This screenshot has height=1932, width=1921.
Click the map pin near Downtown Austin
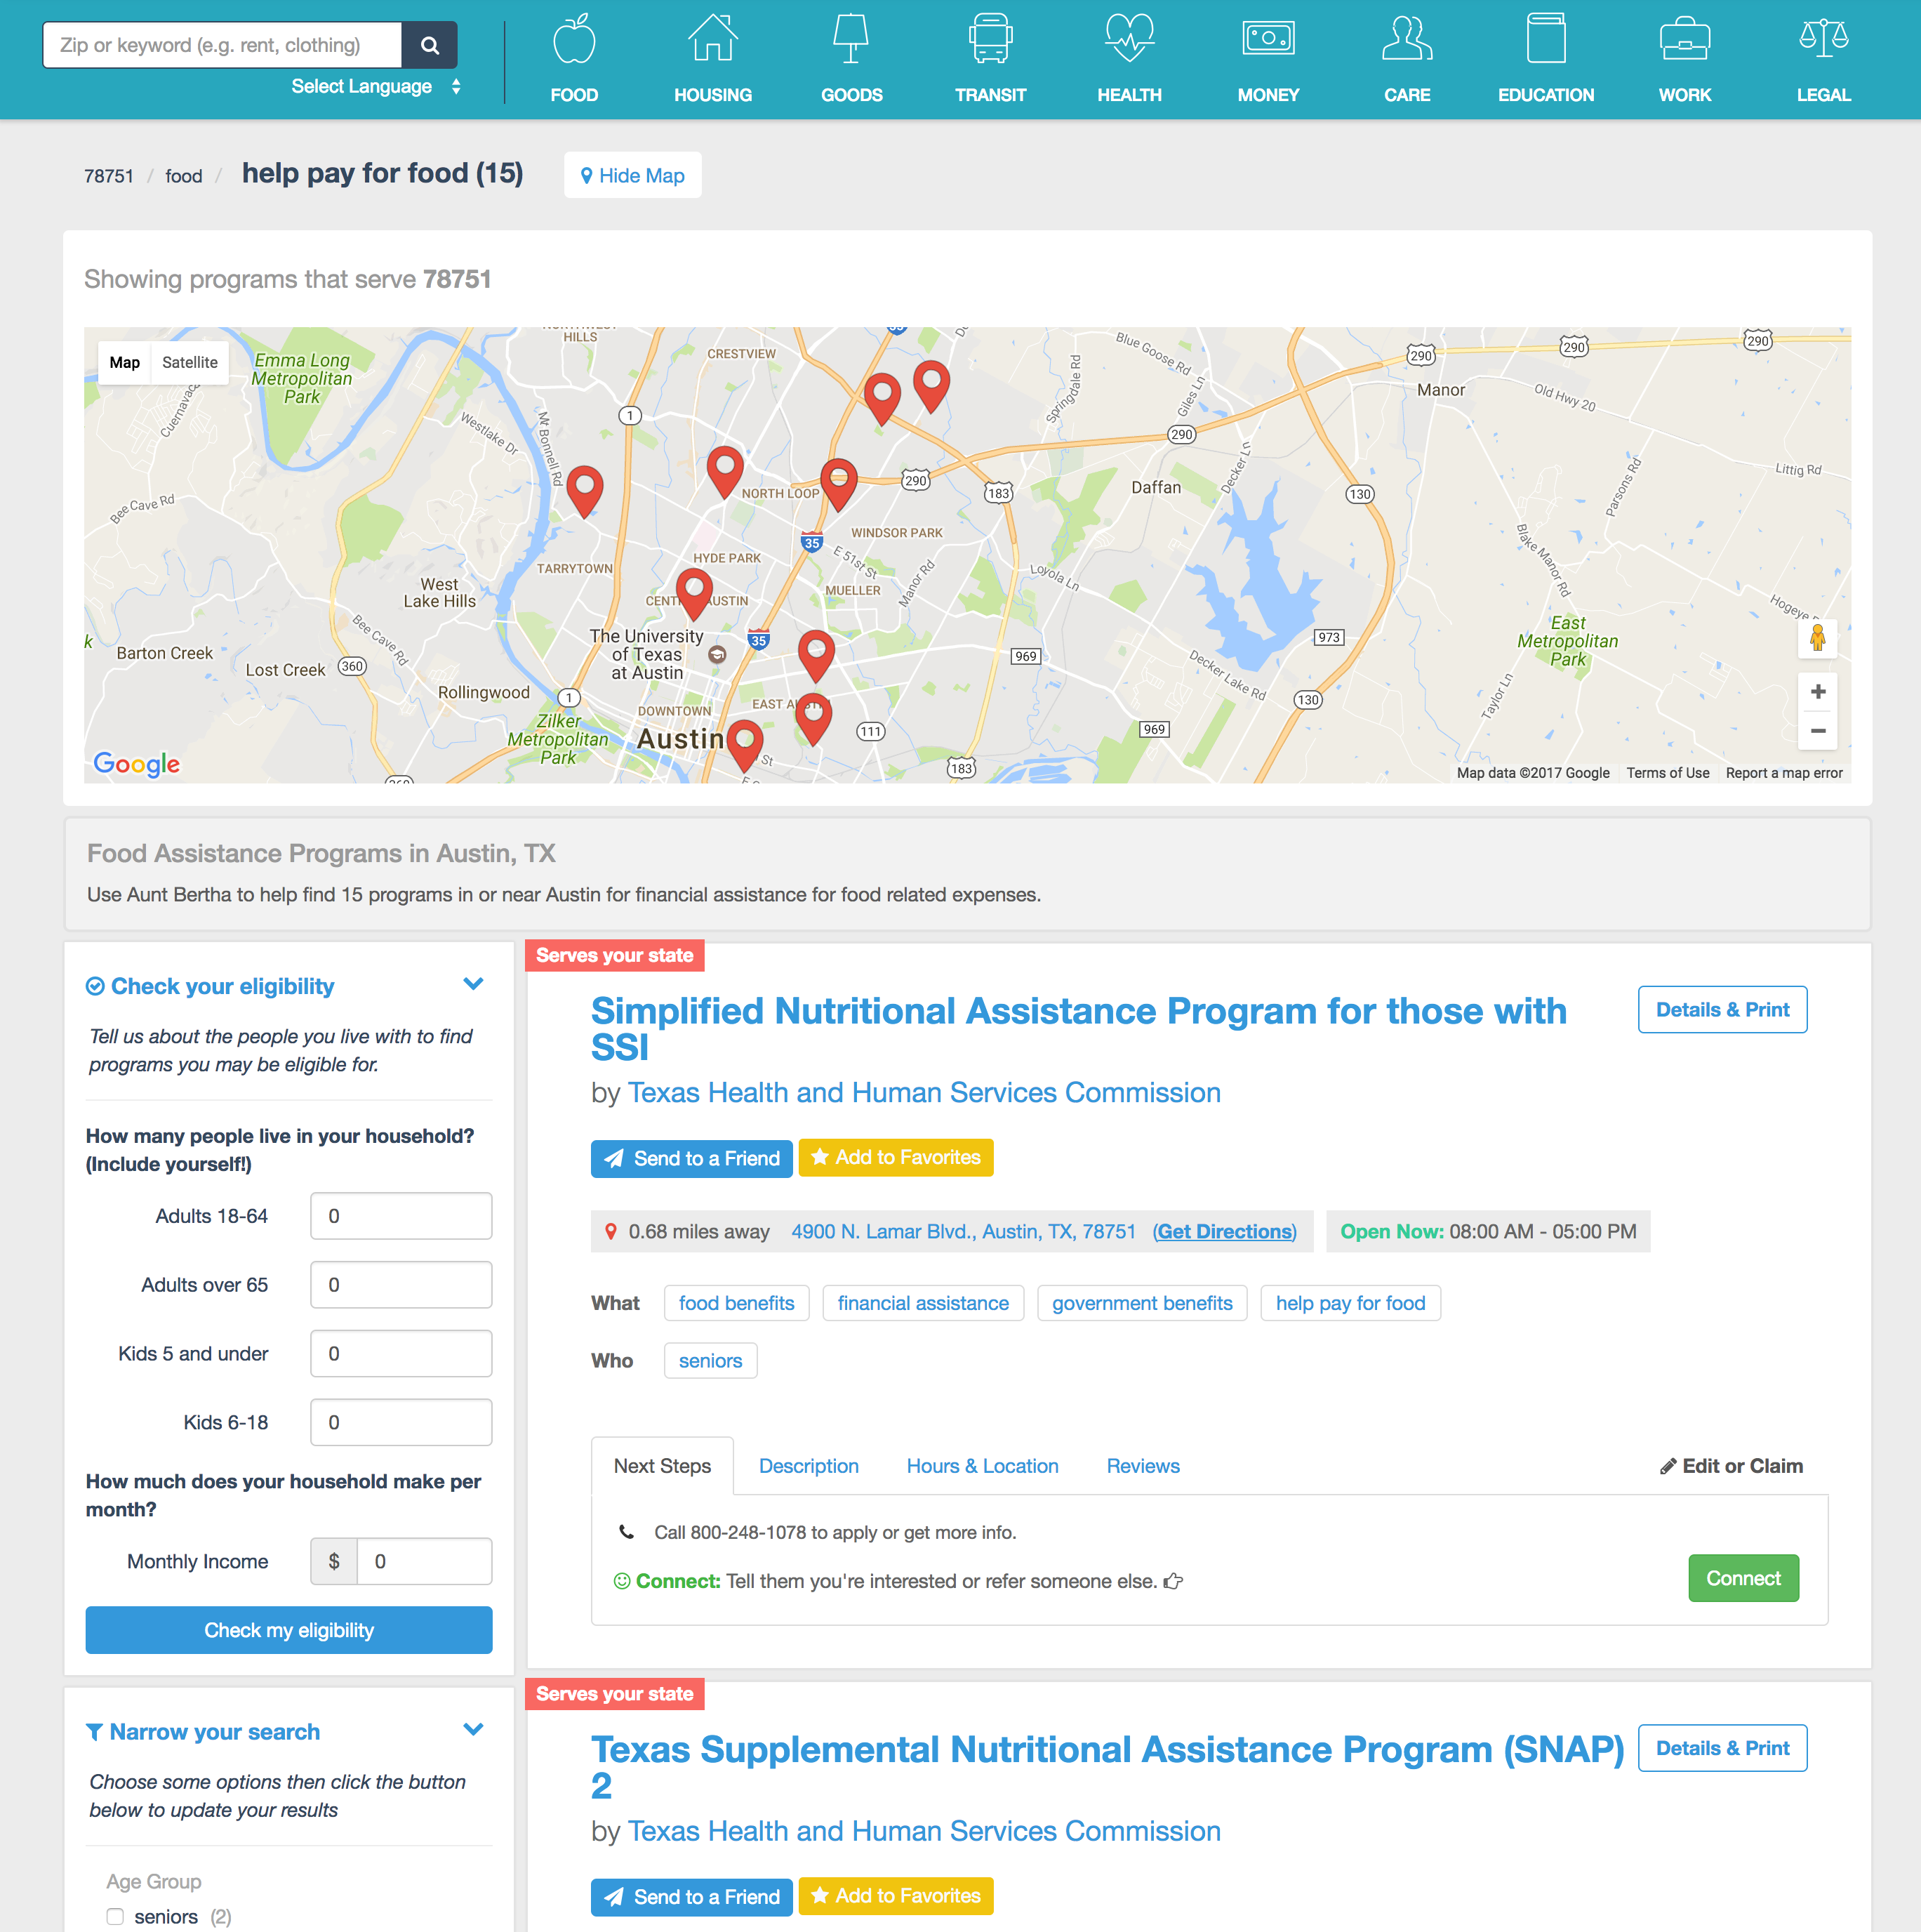coord(744,745)
